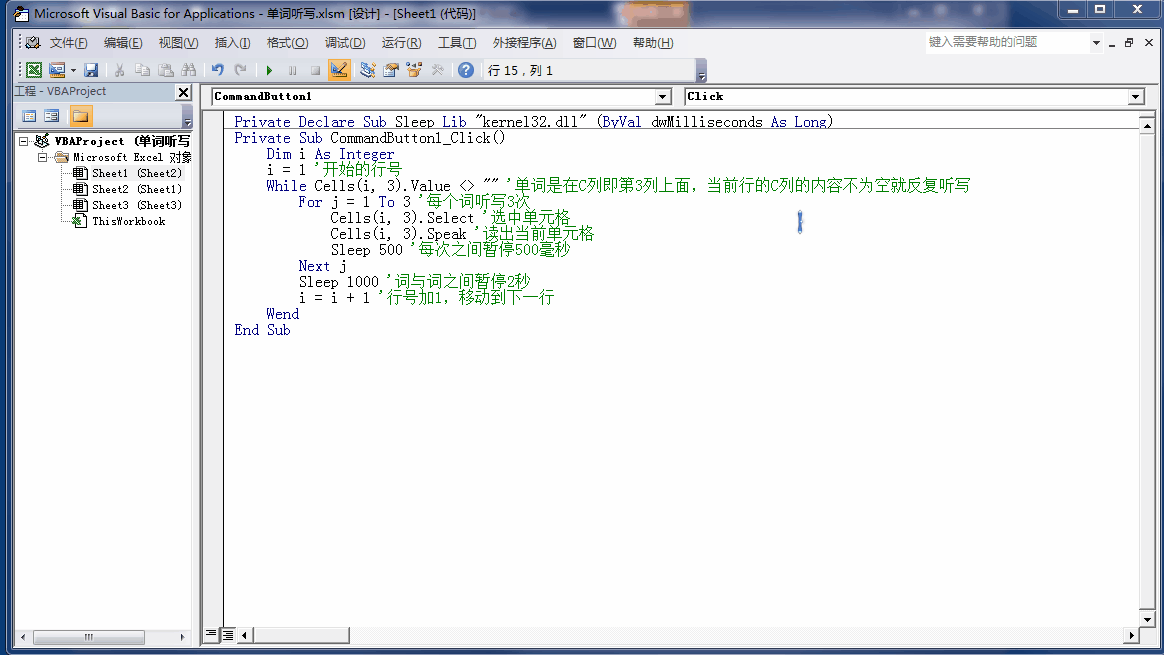This screenshot has width=1164, height=655.
Task: Open the 编辑(E) menu
Action: click(x=123, y=42)
